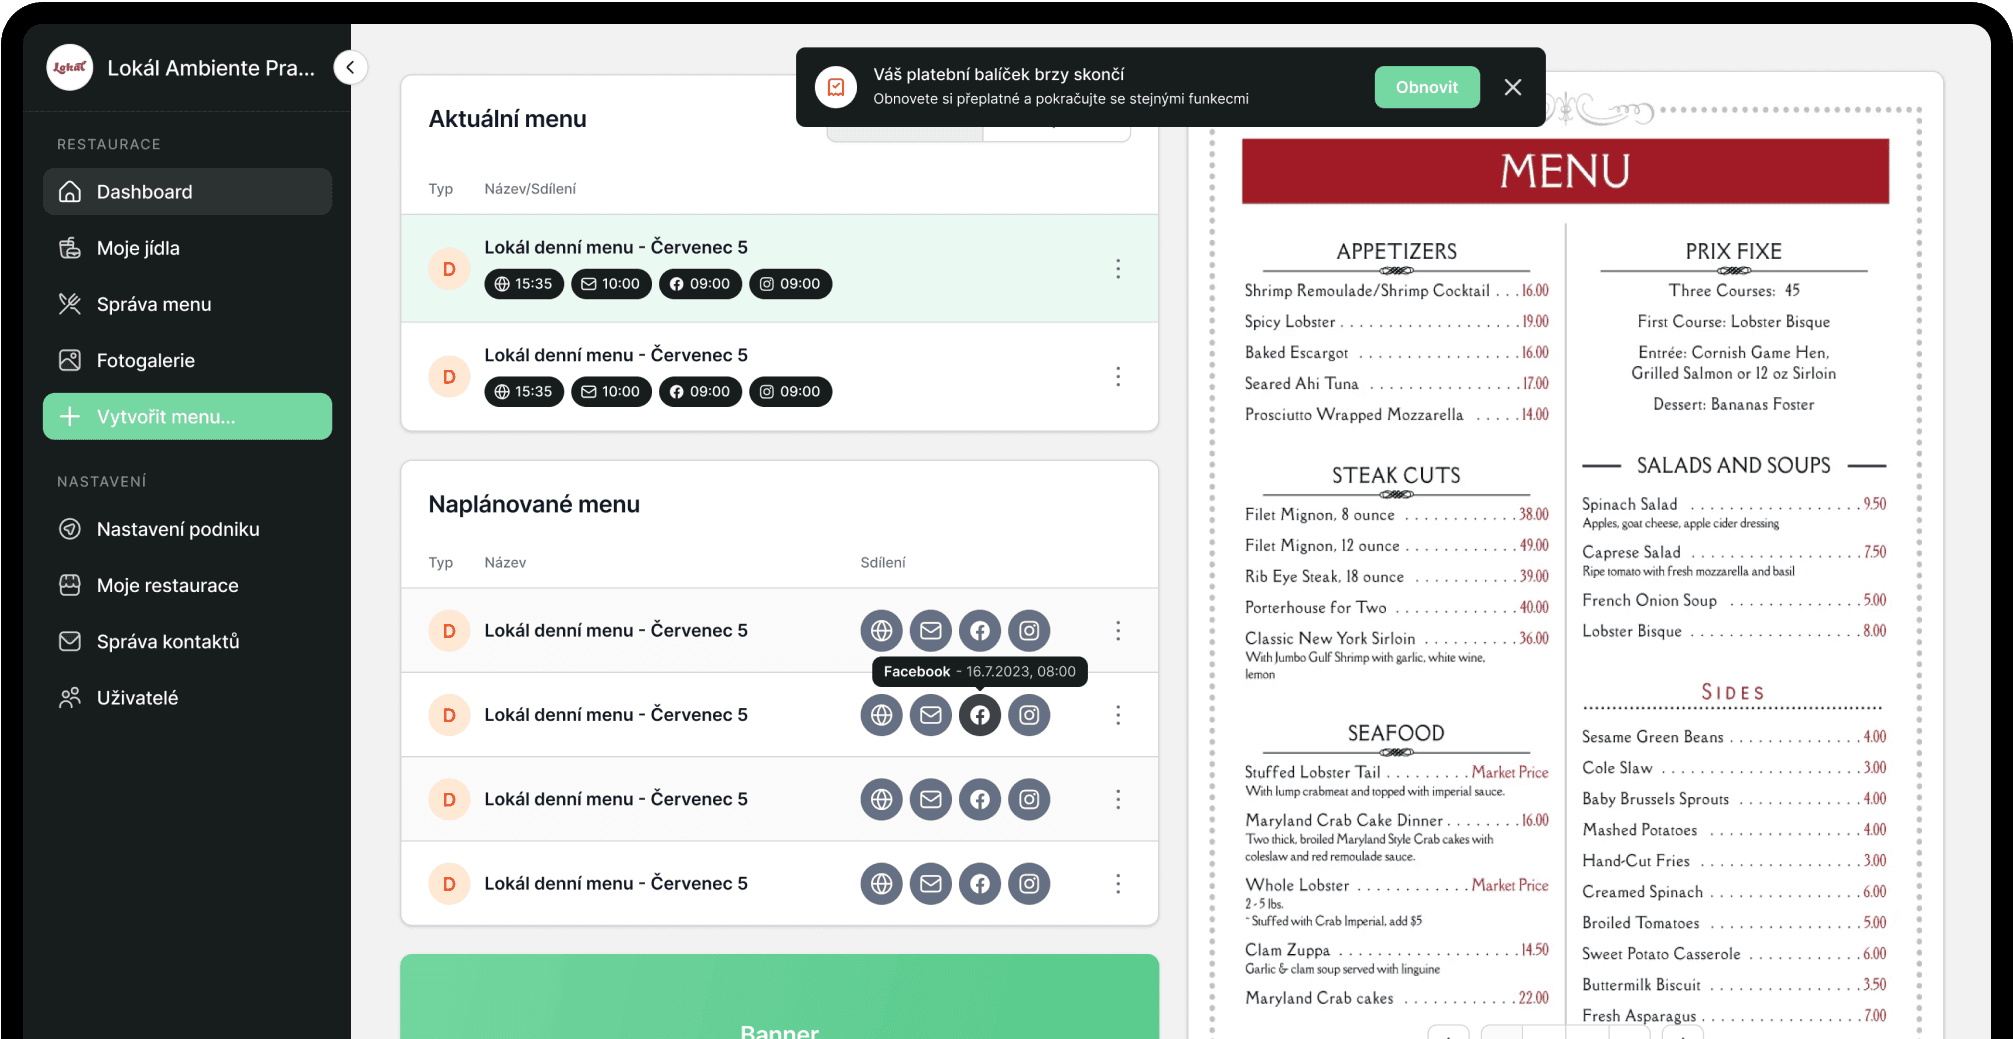Open Fotogalerie from the sidebar

click(x=147, y=360)
